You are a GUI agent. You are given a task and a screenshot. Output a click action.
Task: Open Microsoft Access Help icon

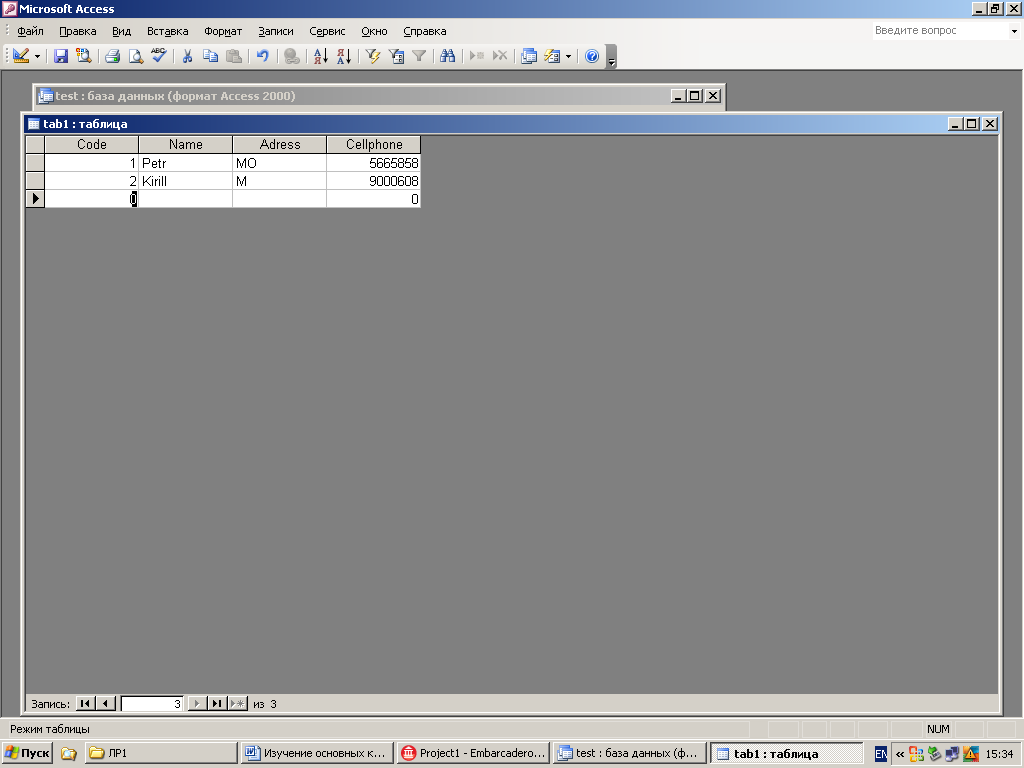[x=592, y=56]
